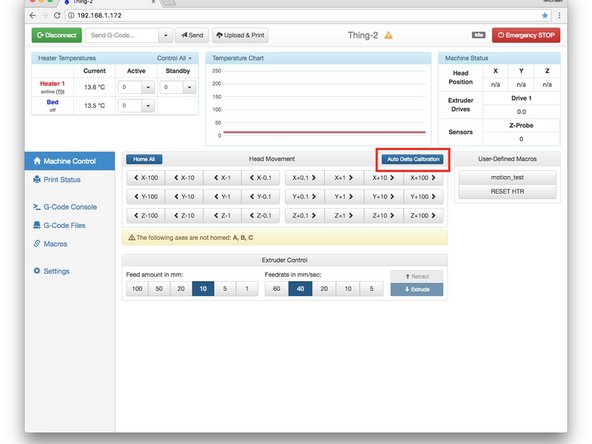Viewport: 592px width, 444px height.
Task: Select feedrate 5 mm/sec
Action: (x=372, y=289)
